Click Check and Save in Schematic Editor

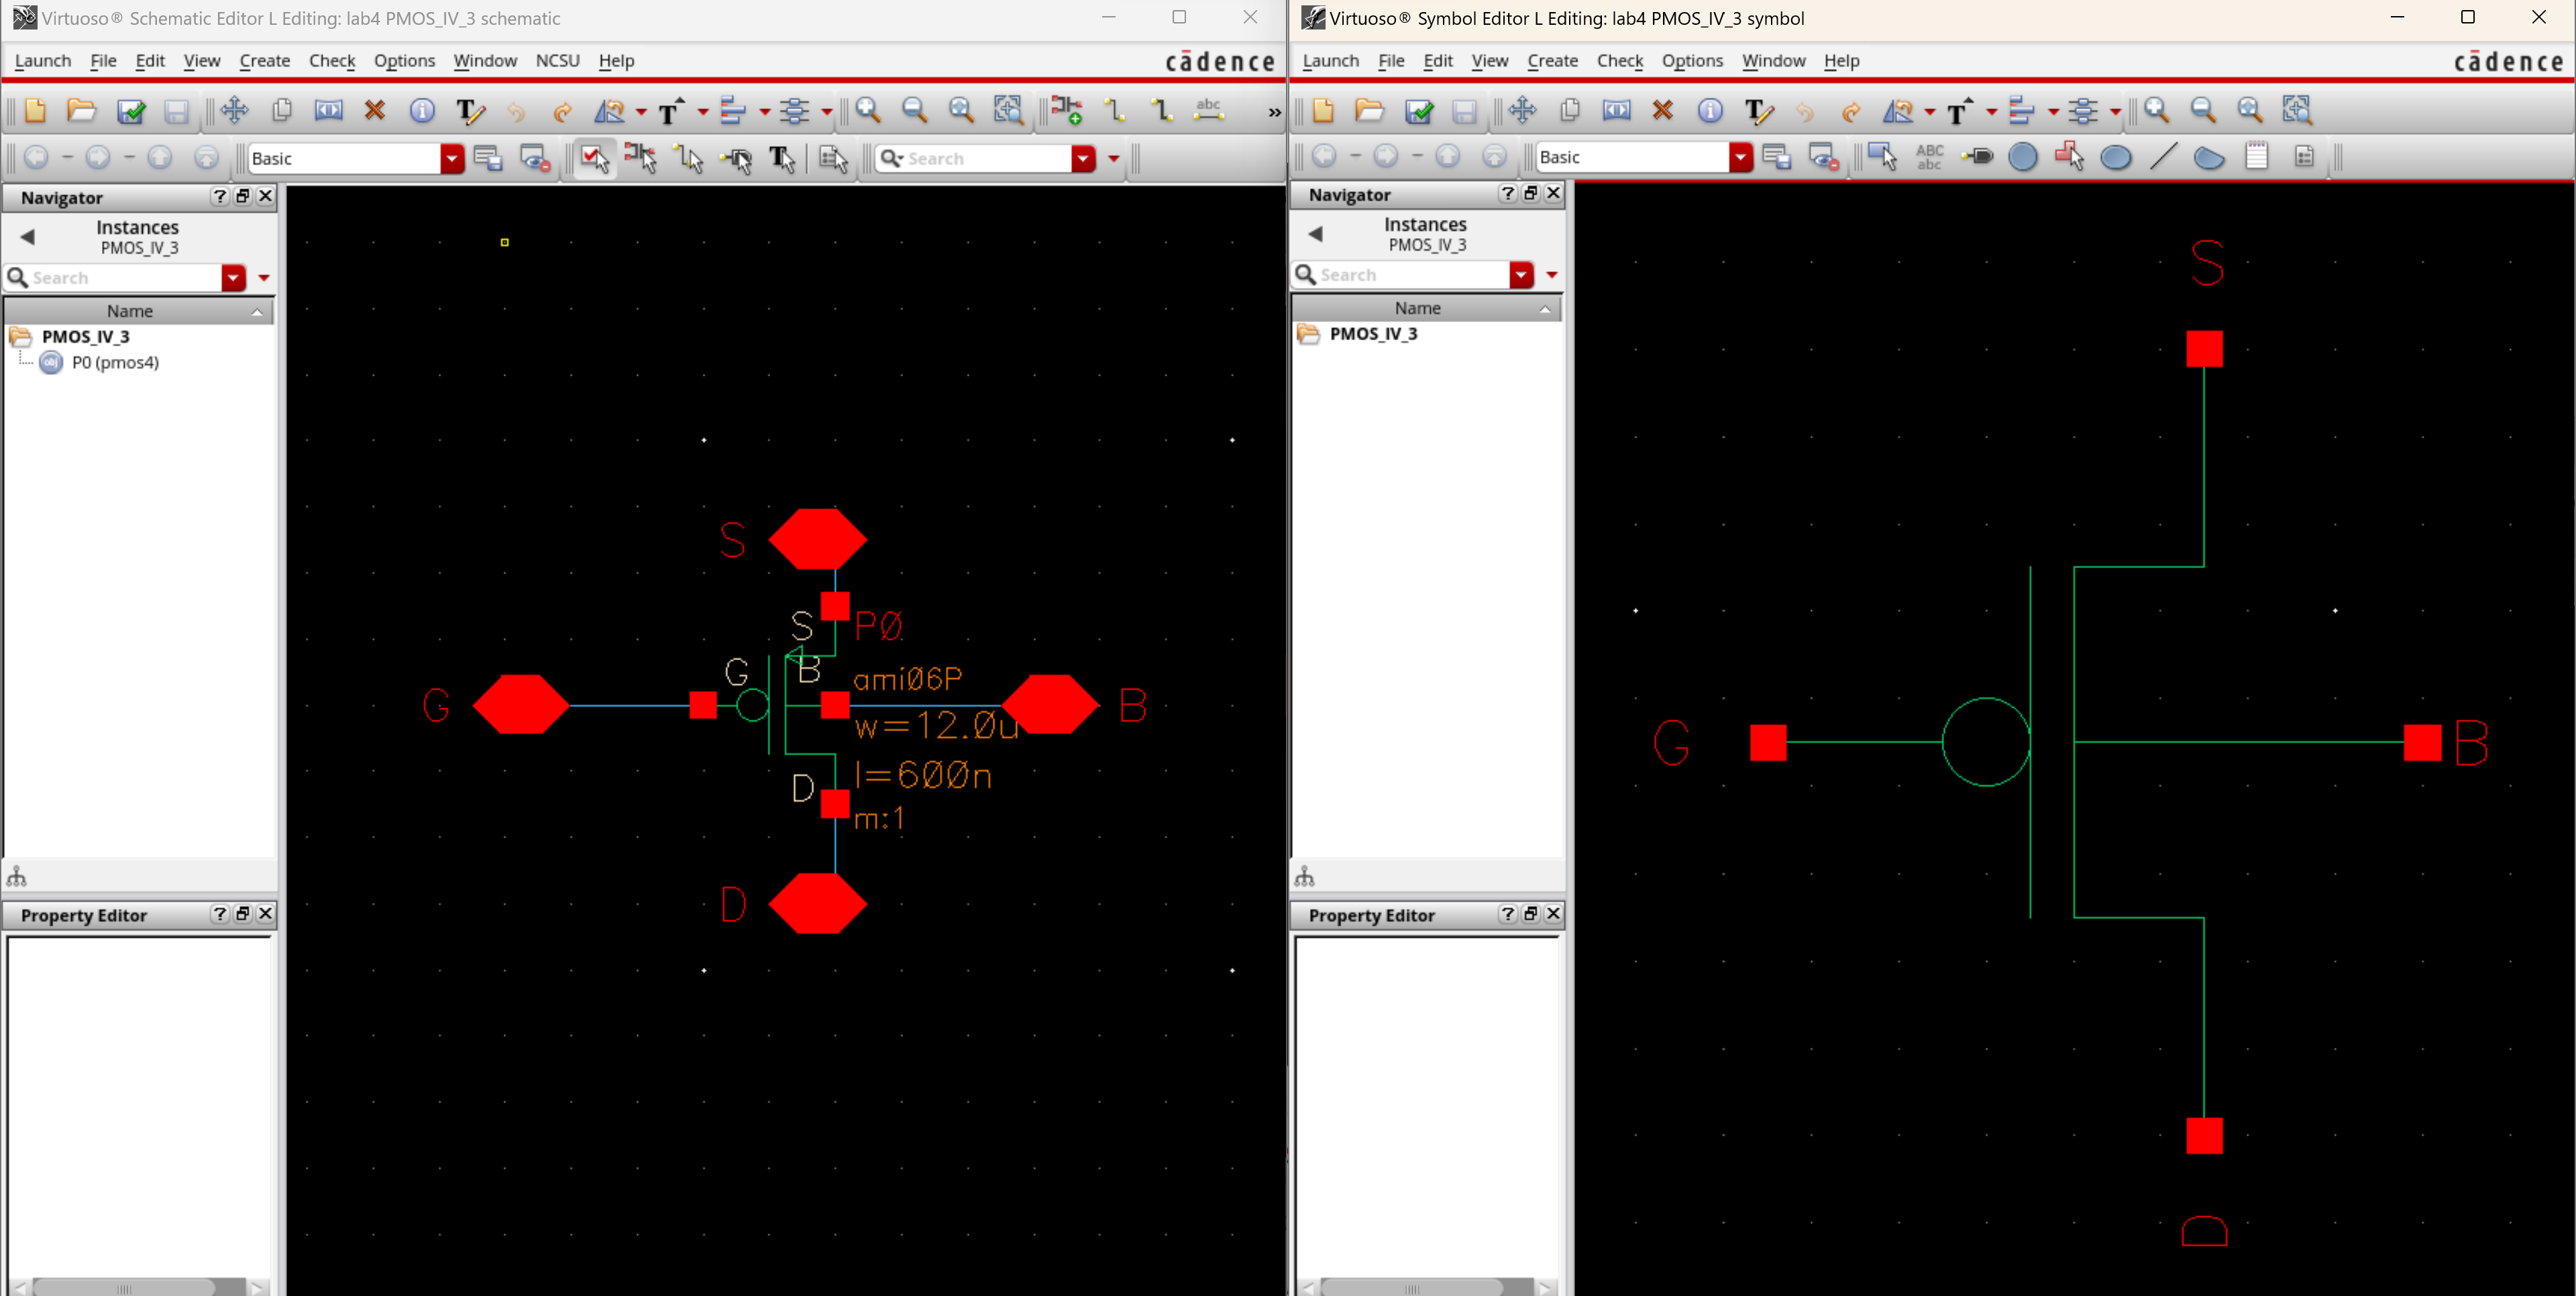click(x=130, y=111)
